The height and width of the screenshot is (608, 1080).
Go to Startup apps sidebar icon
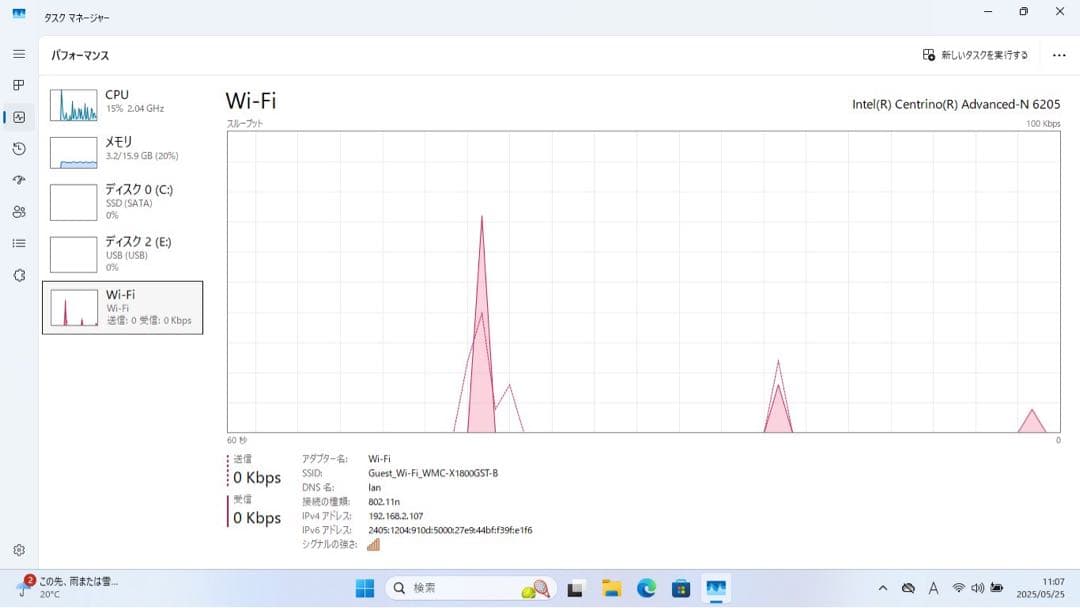coord(19,180)
